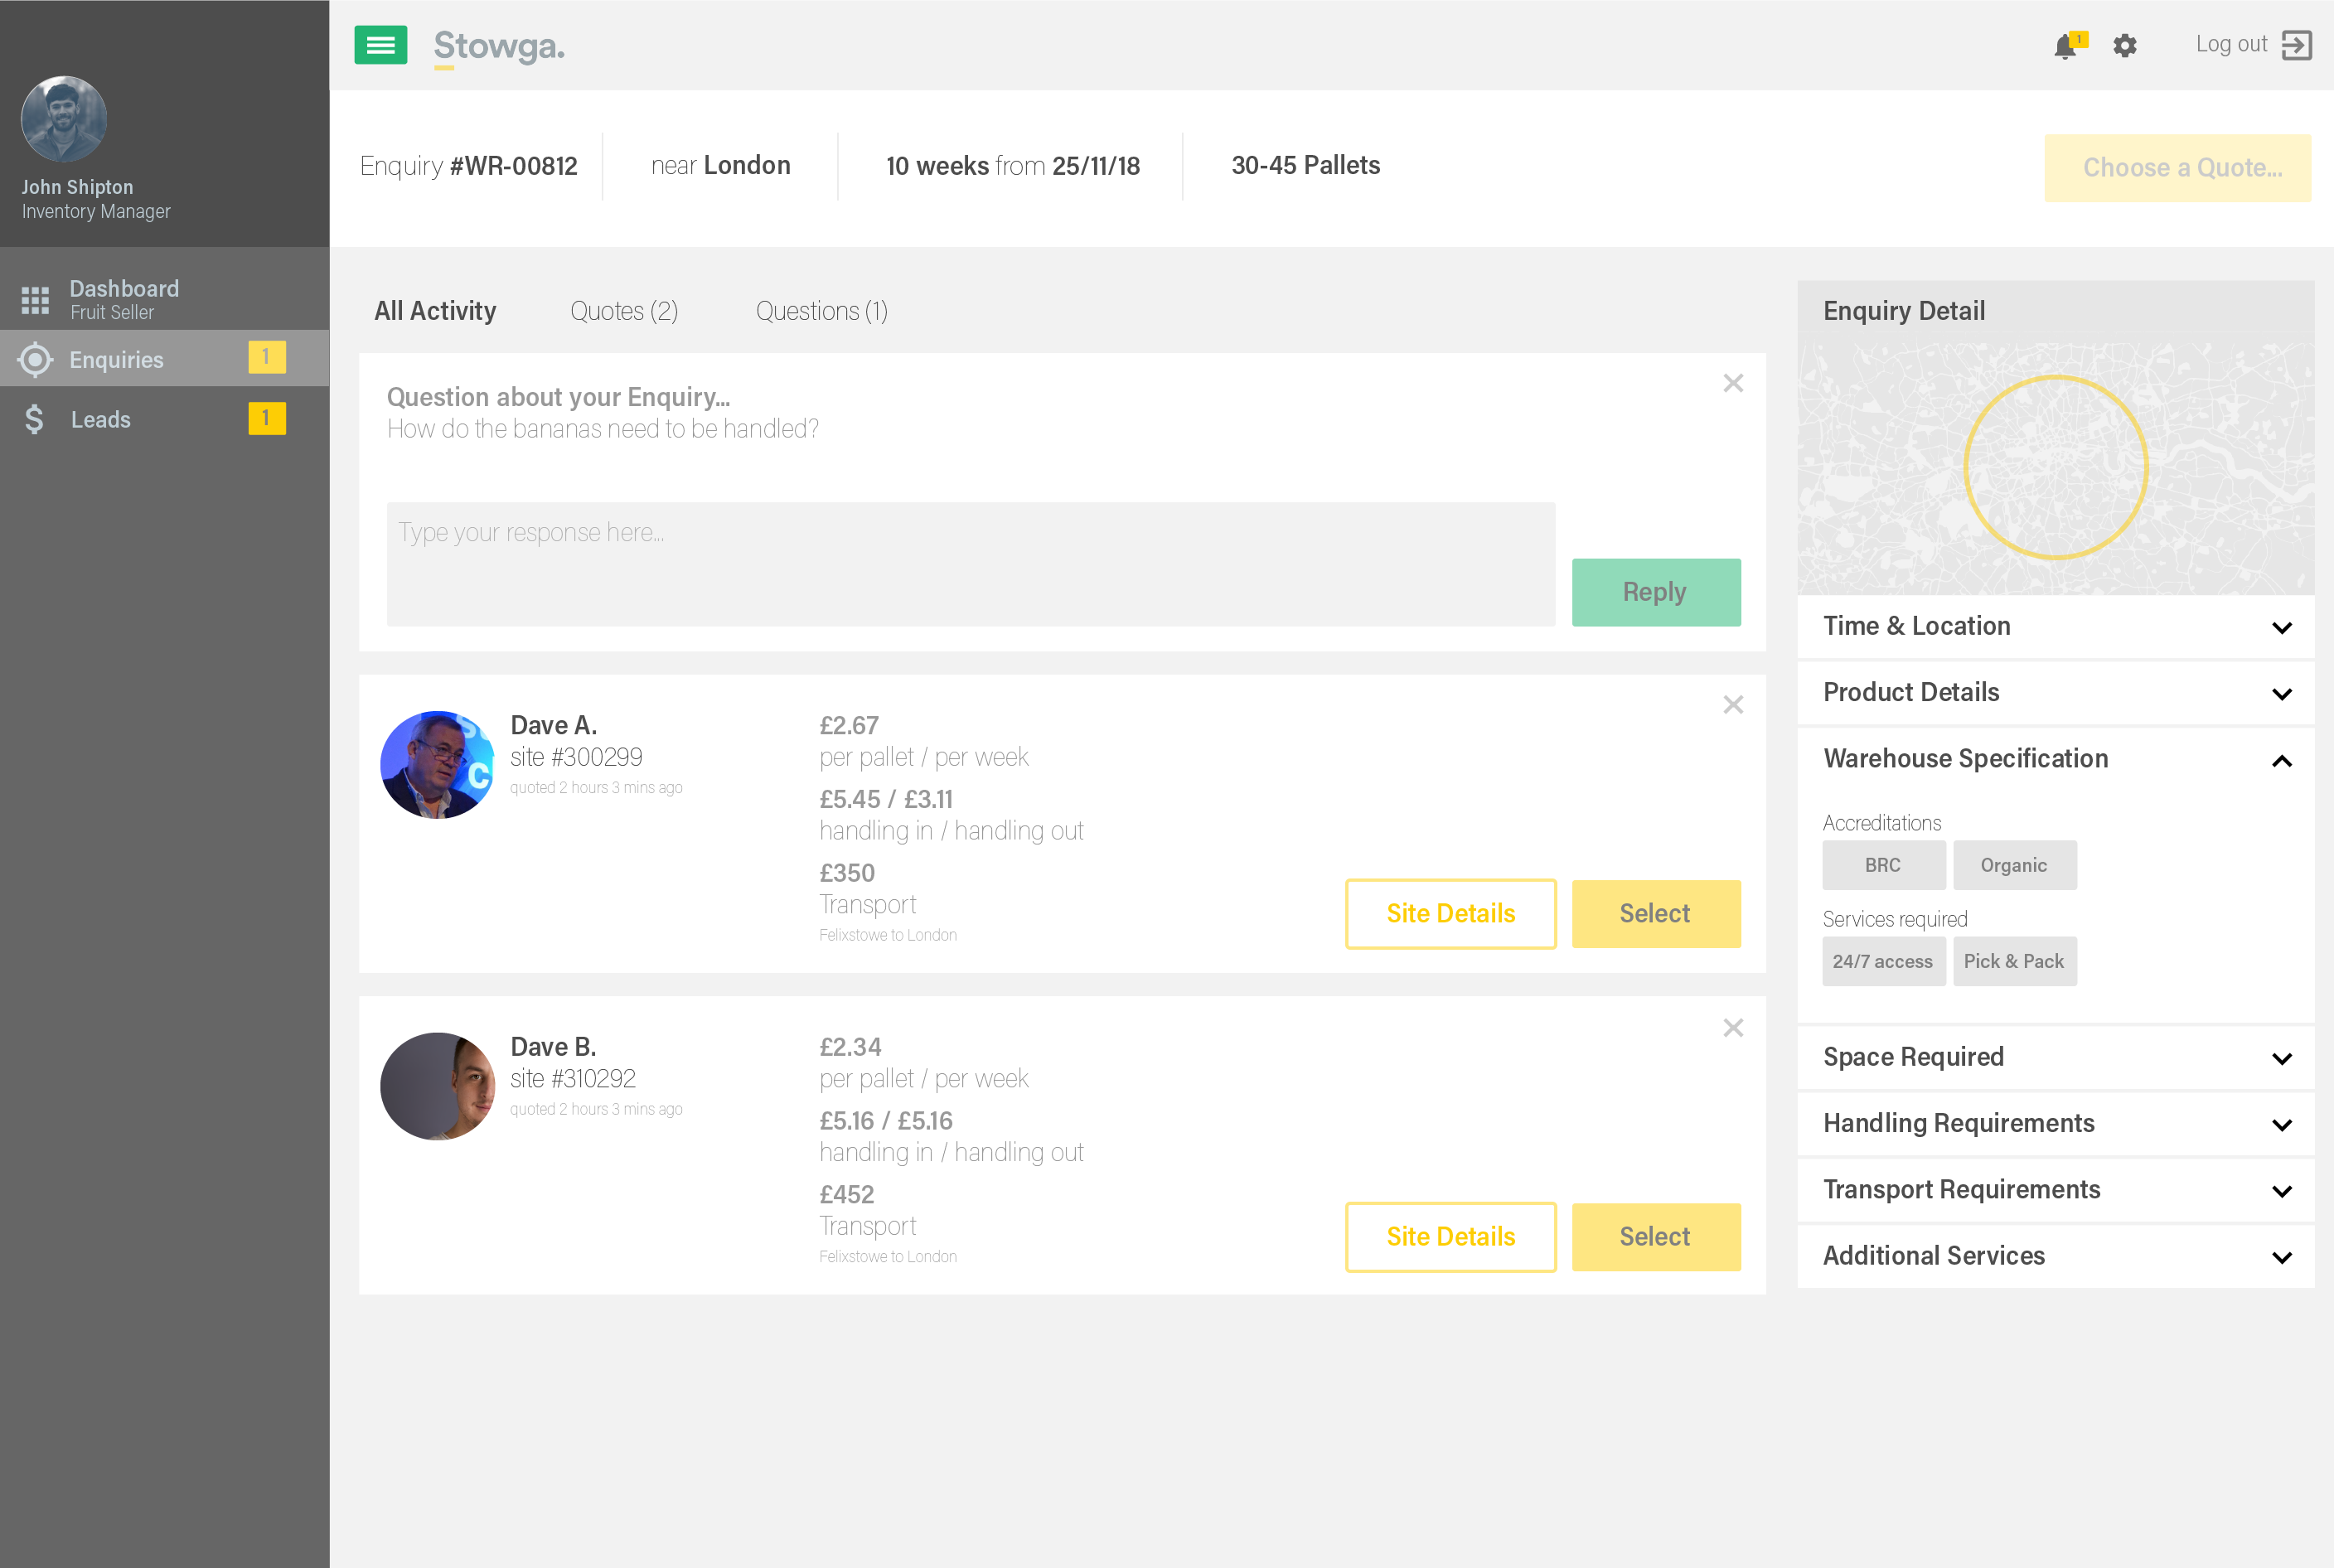Viewport: 2334px width, 1568px height.
Task: Dismiss Dave B.'s quote card
Action: point(1733,1028)
